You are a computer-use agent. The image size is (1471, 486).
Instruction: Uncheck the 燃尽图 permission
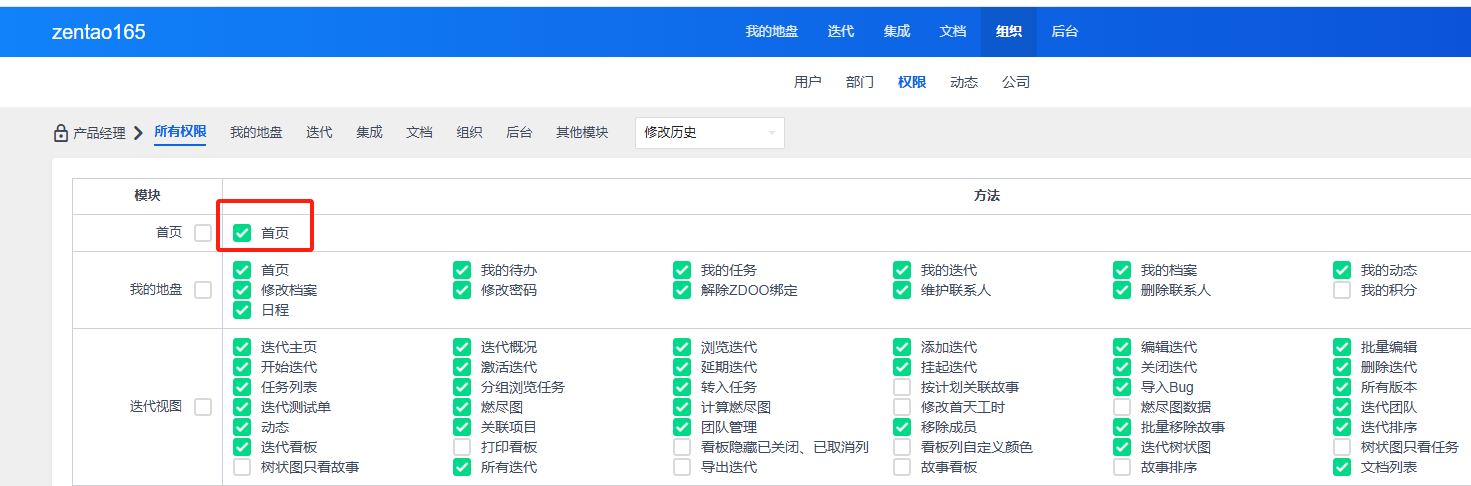pos(462,407)
